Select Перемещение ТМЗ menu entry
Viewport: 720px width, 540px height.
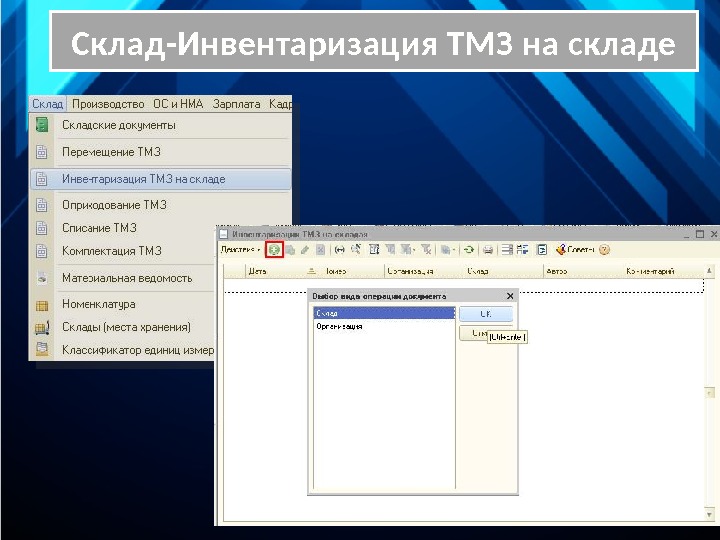click(161, 152)
